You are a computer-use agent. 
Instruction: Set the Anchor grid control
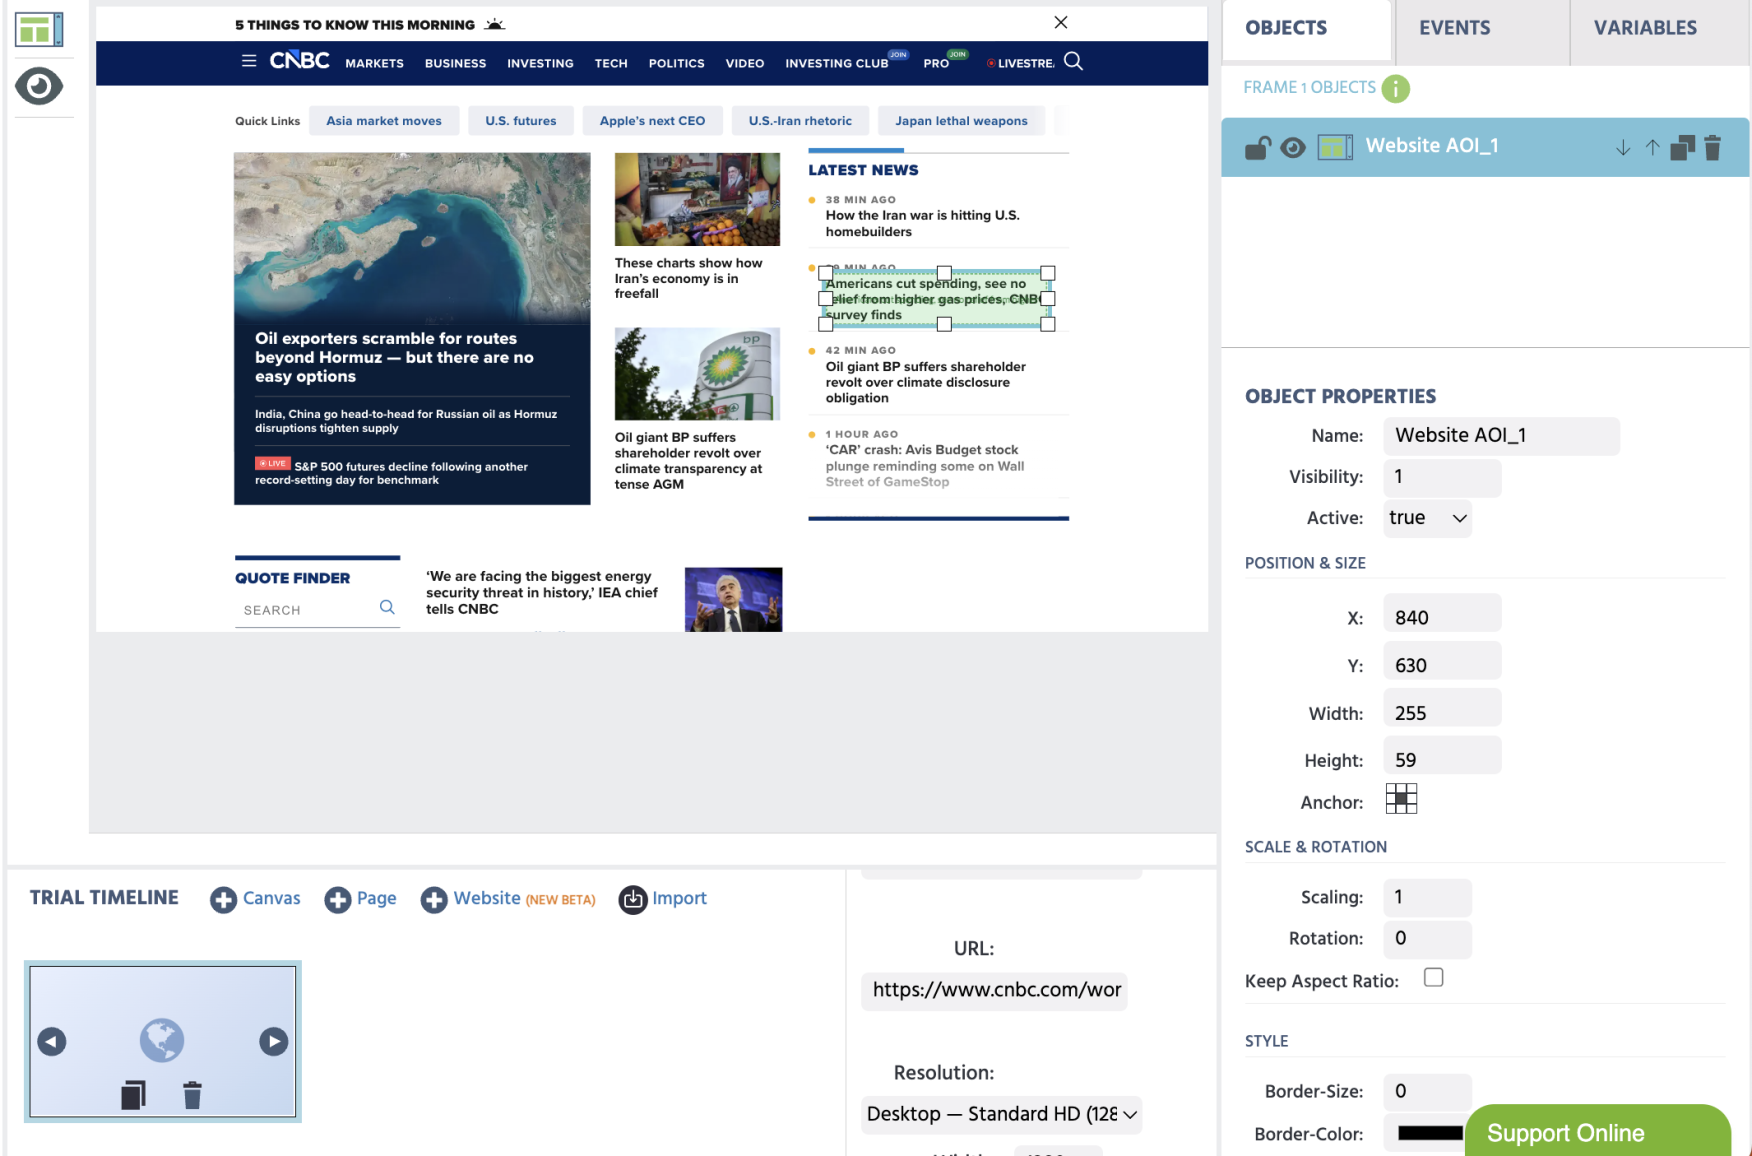(1401, 799)
